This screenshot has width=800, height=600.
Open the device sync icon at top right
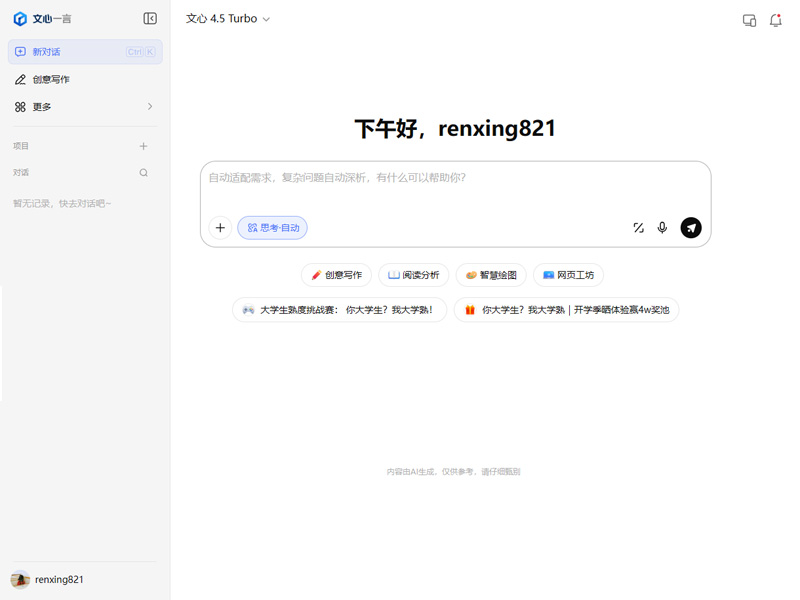pos(749,19)
